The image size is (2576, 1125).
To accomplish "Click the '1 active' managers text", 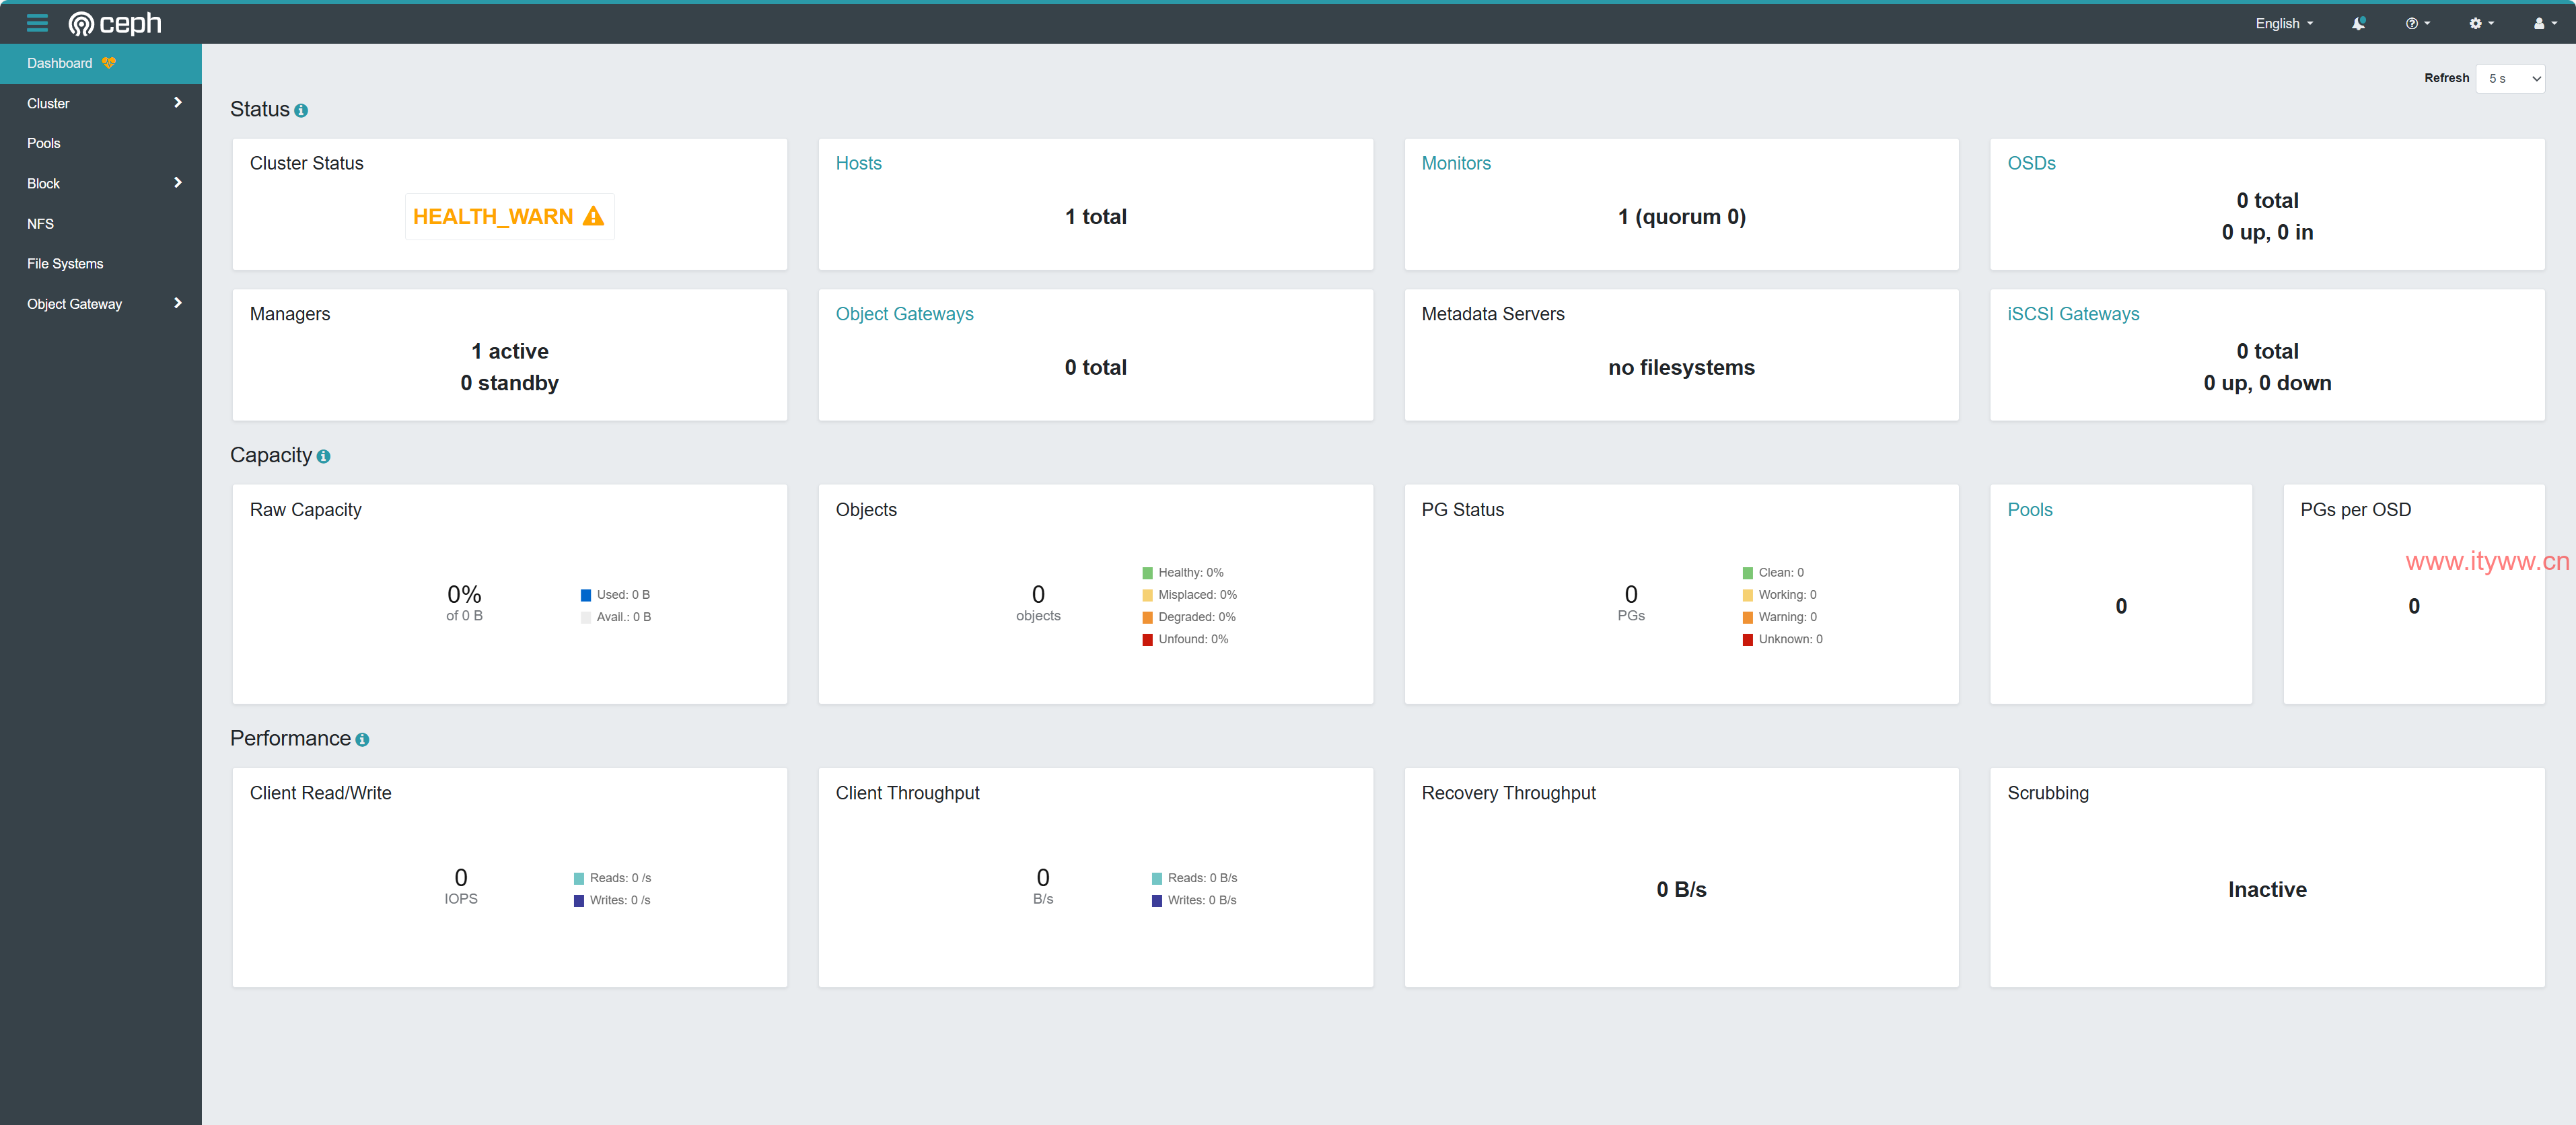I will coord(509,351).
